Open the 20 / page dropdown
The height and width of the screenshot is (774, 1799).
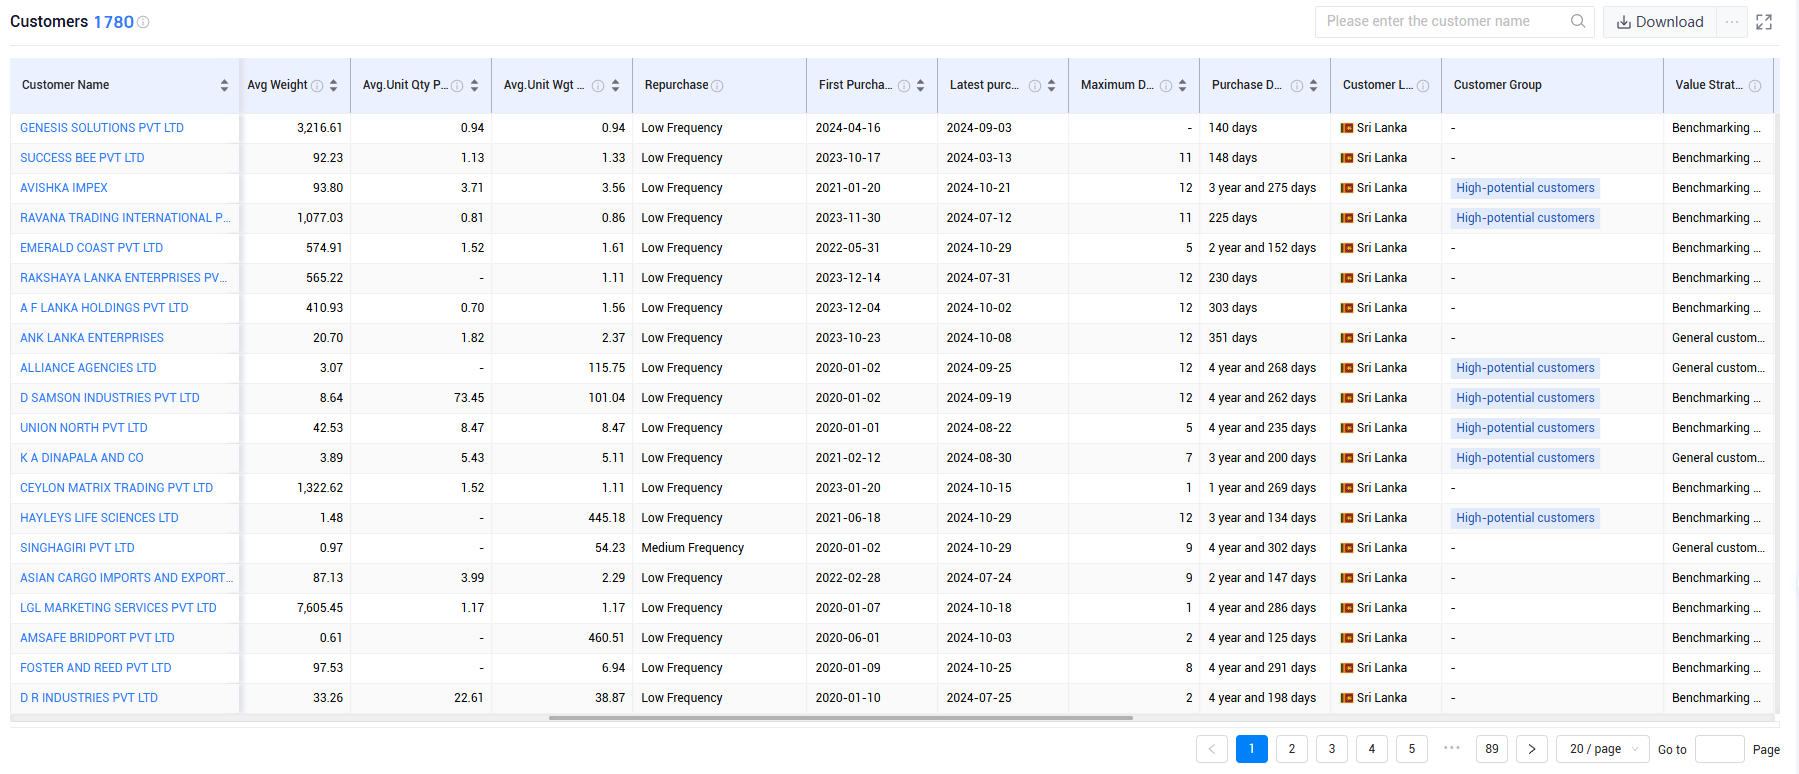click(x=1603, y=749)
